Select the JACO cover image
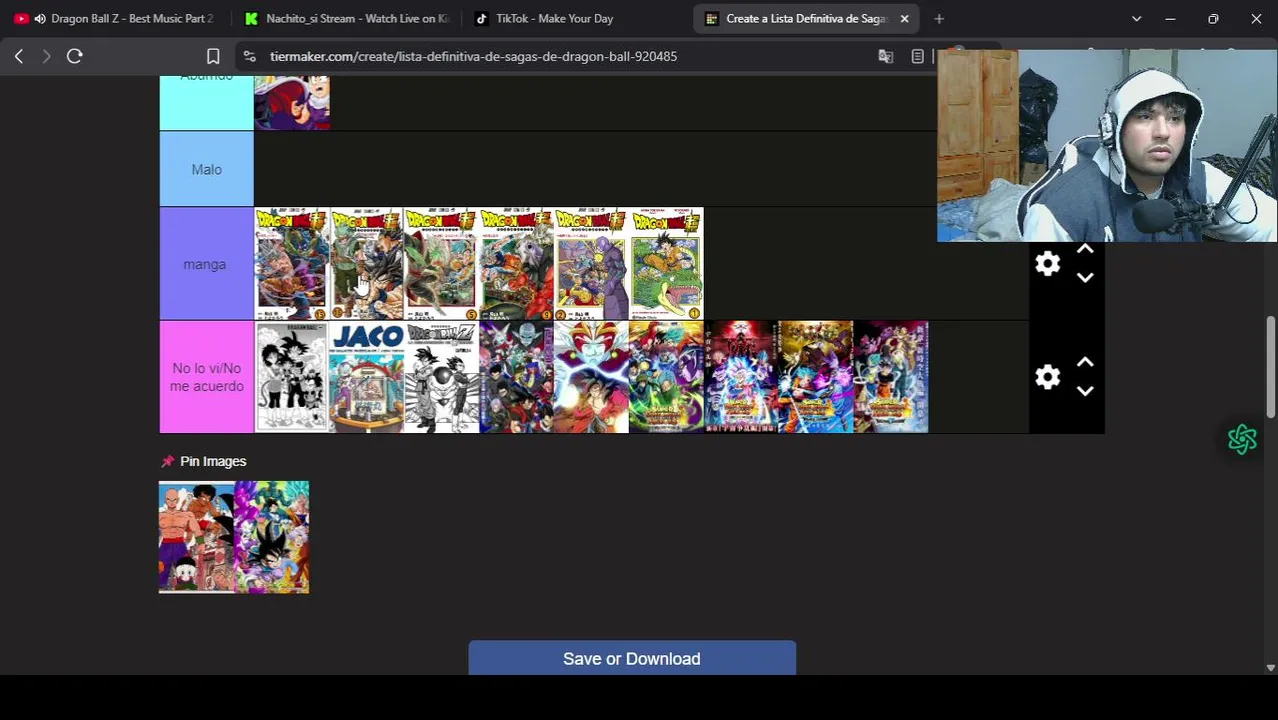This screenshot has height=720, width=1278. (367, 377)
